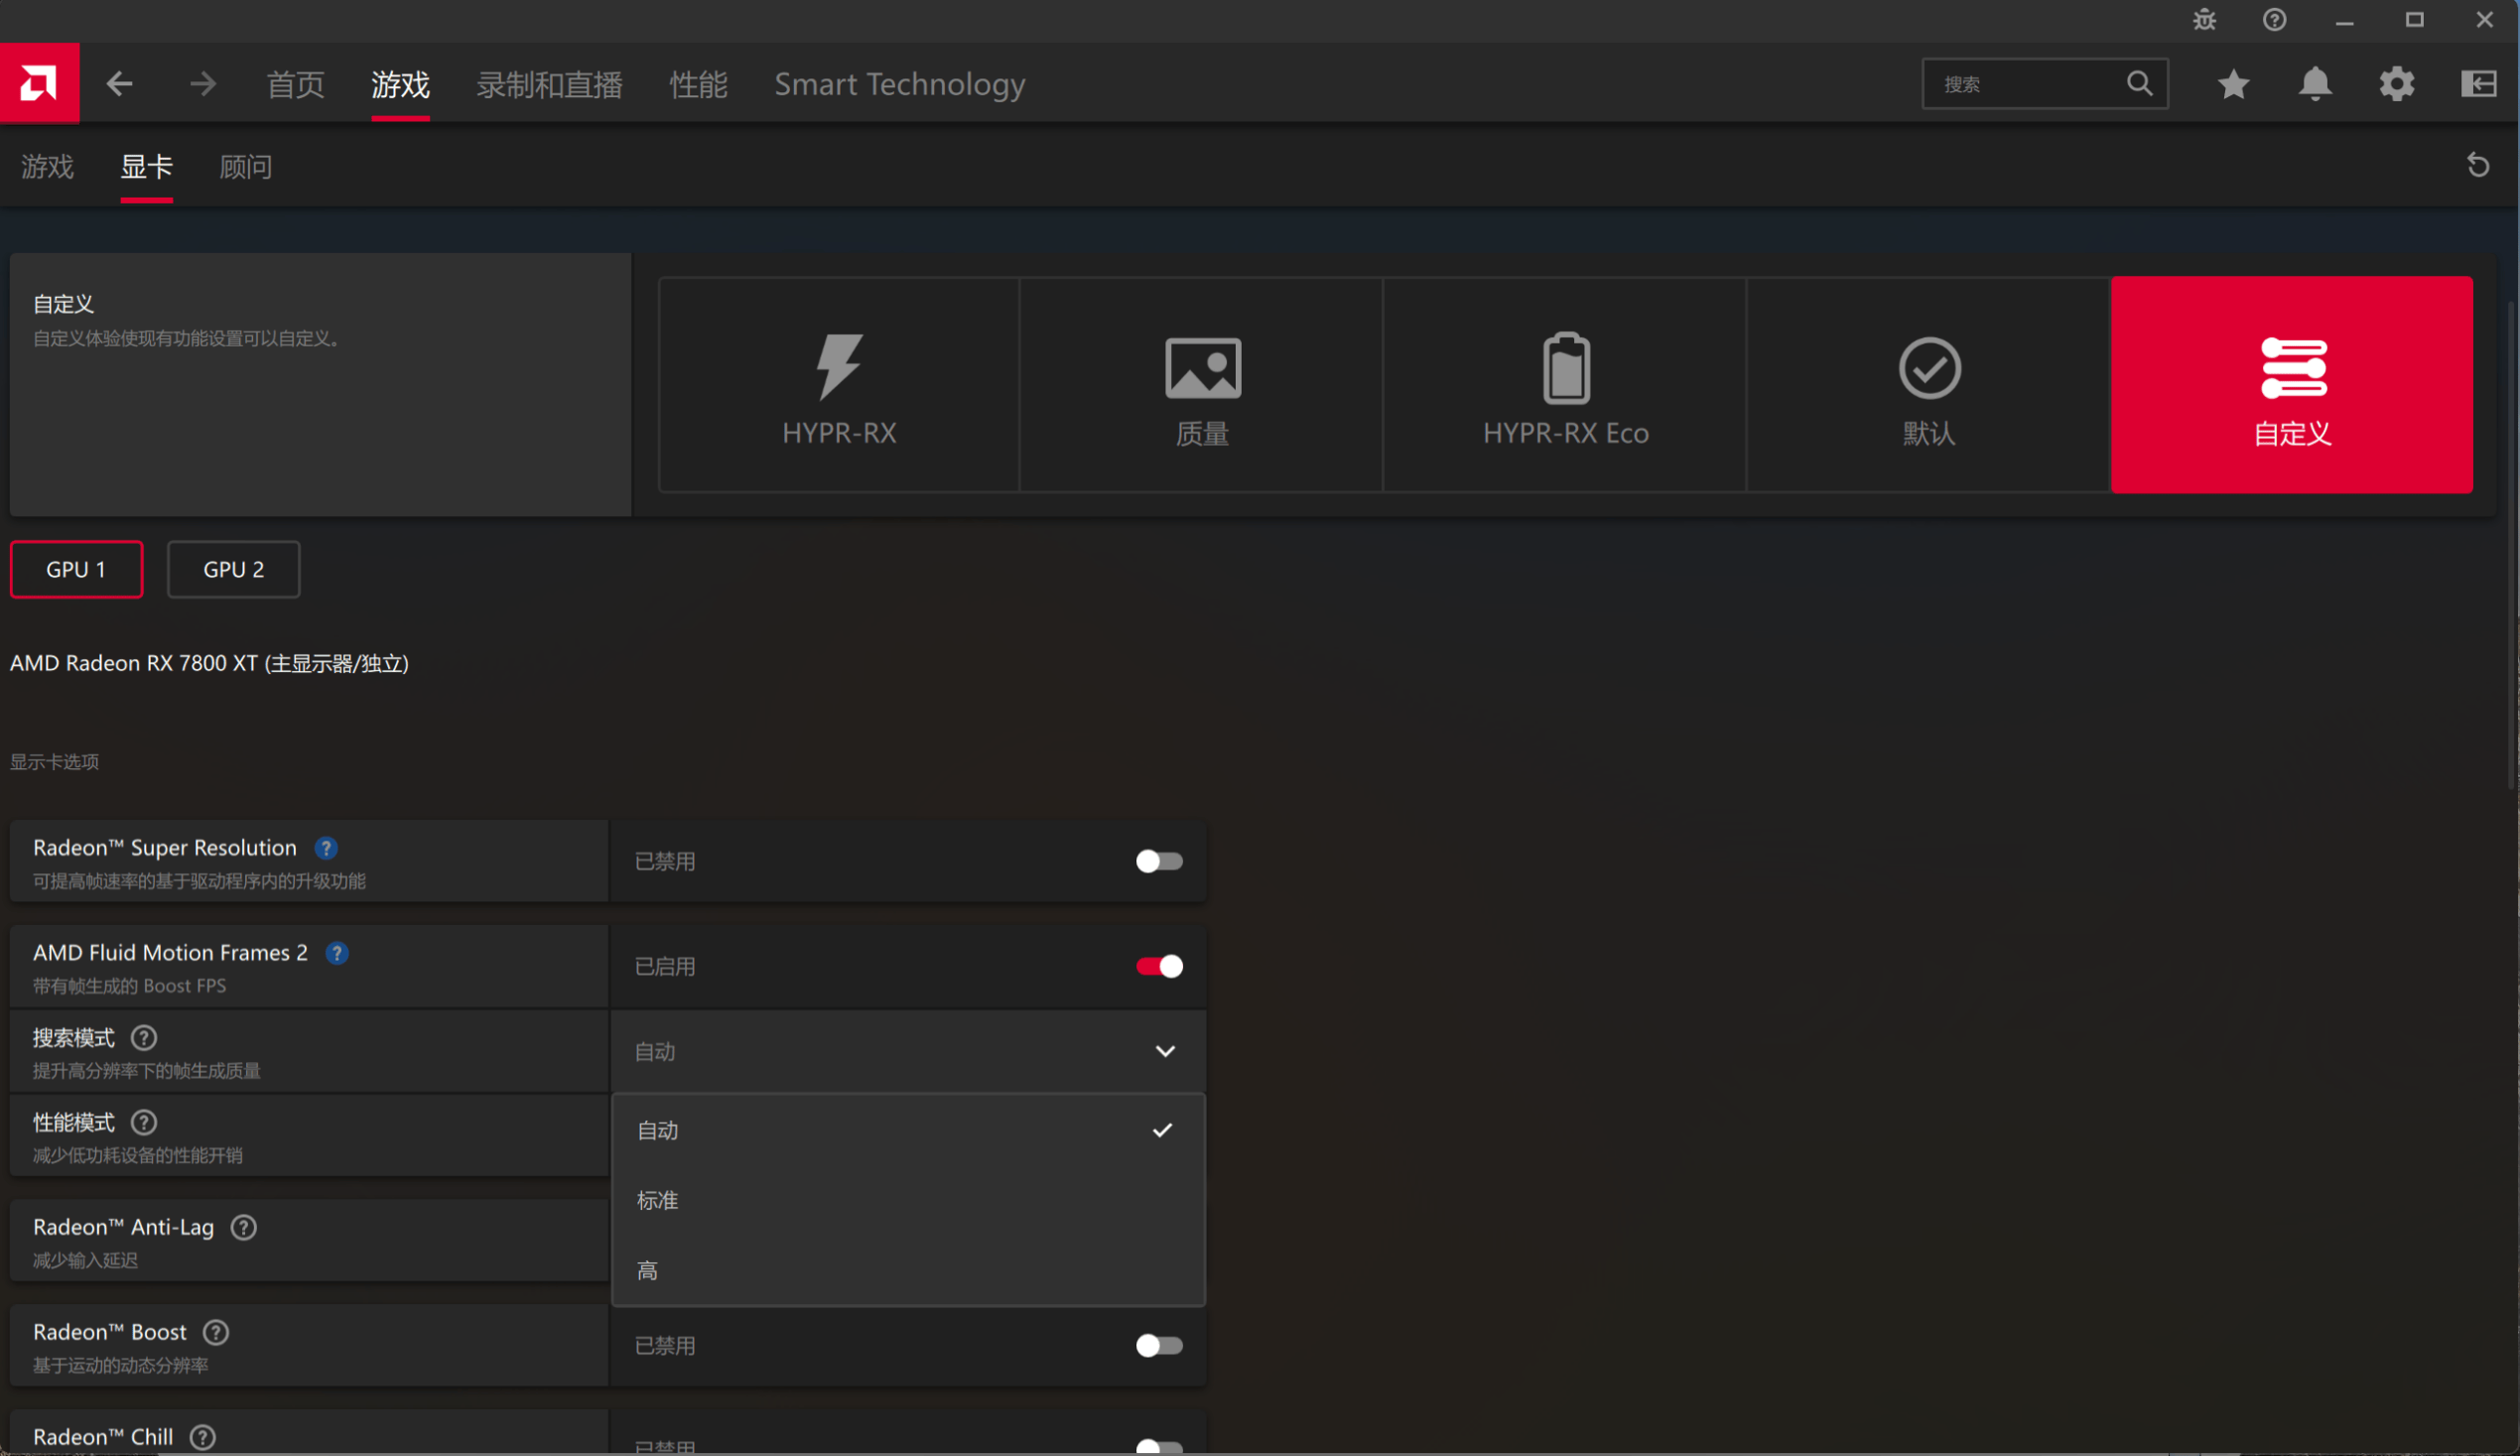Viewport: 2520px width, 1456px height.
Task: Open the help question mark icon
Action: coord(2275,20)
